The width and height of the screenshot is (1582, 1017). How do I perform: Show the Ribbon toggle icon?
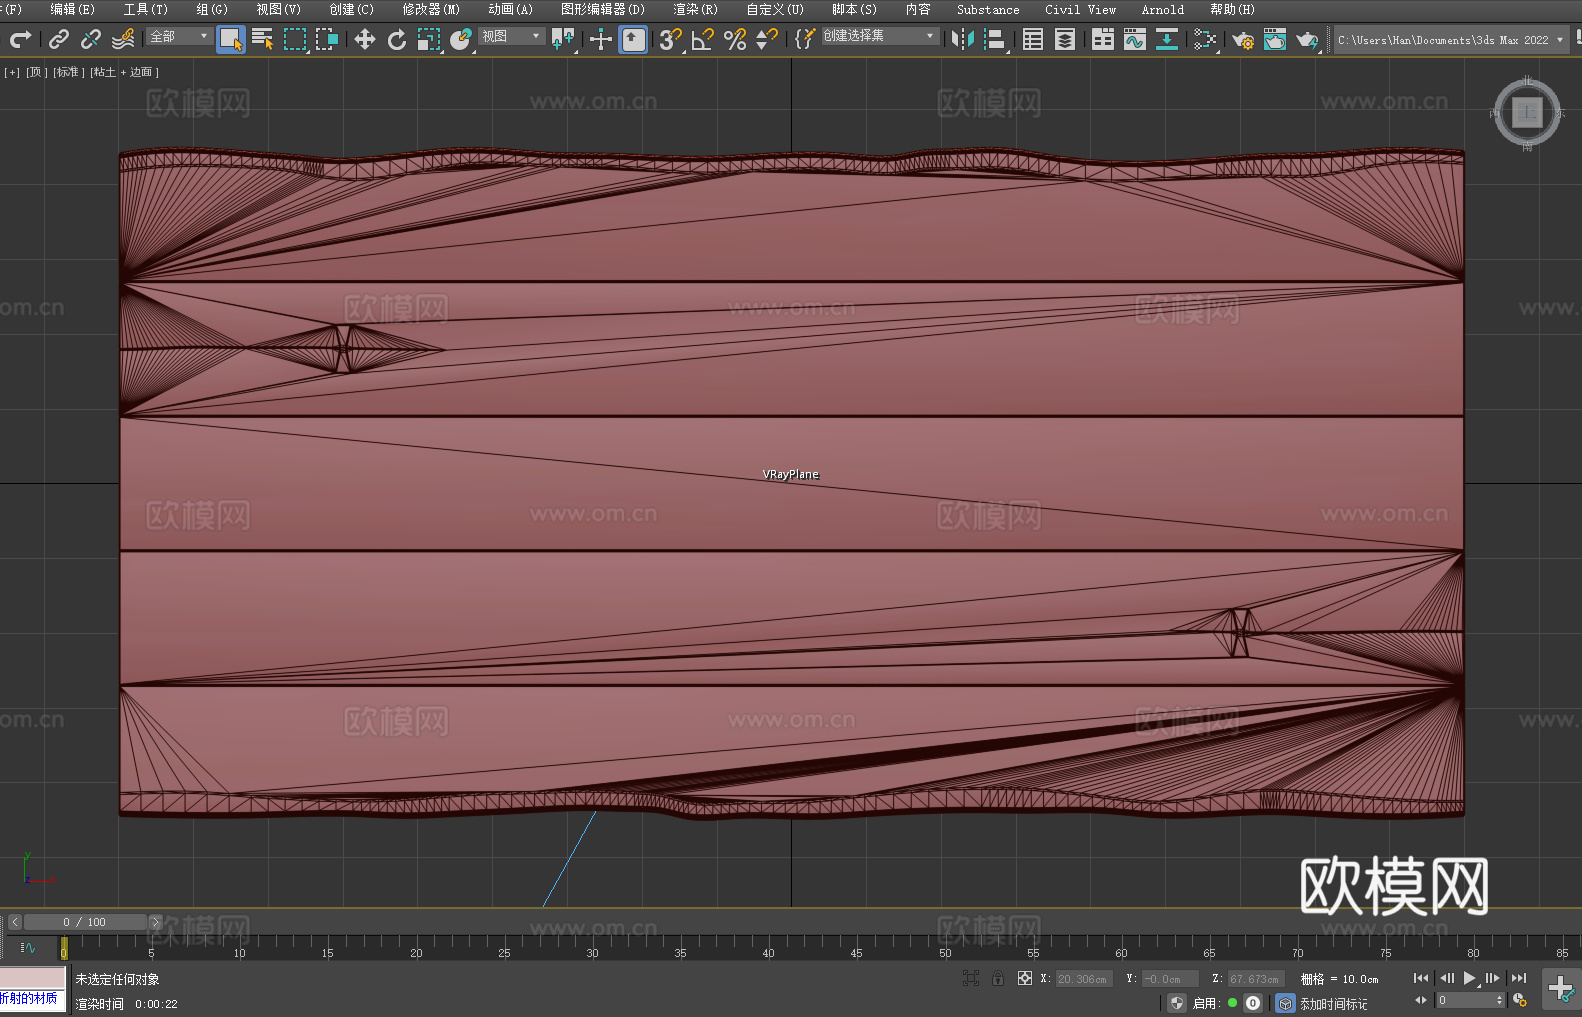click(1103, 39)
